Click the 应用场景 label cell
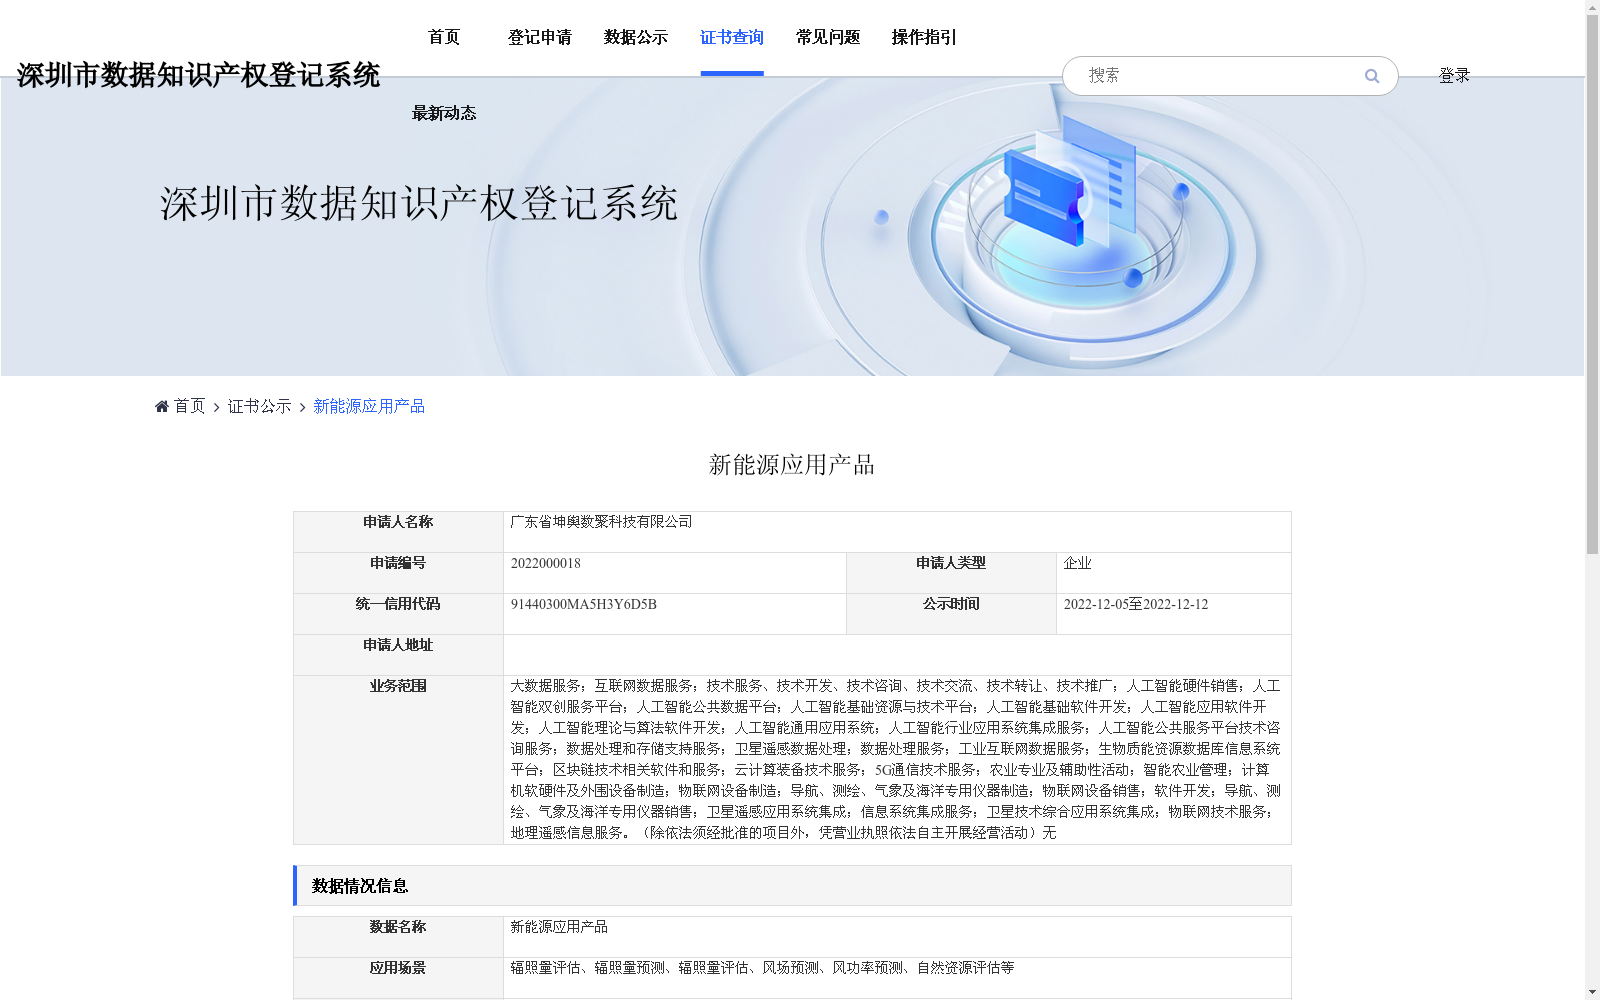The height and width of the screenshot is (1000, 1600). pos(398,978)
